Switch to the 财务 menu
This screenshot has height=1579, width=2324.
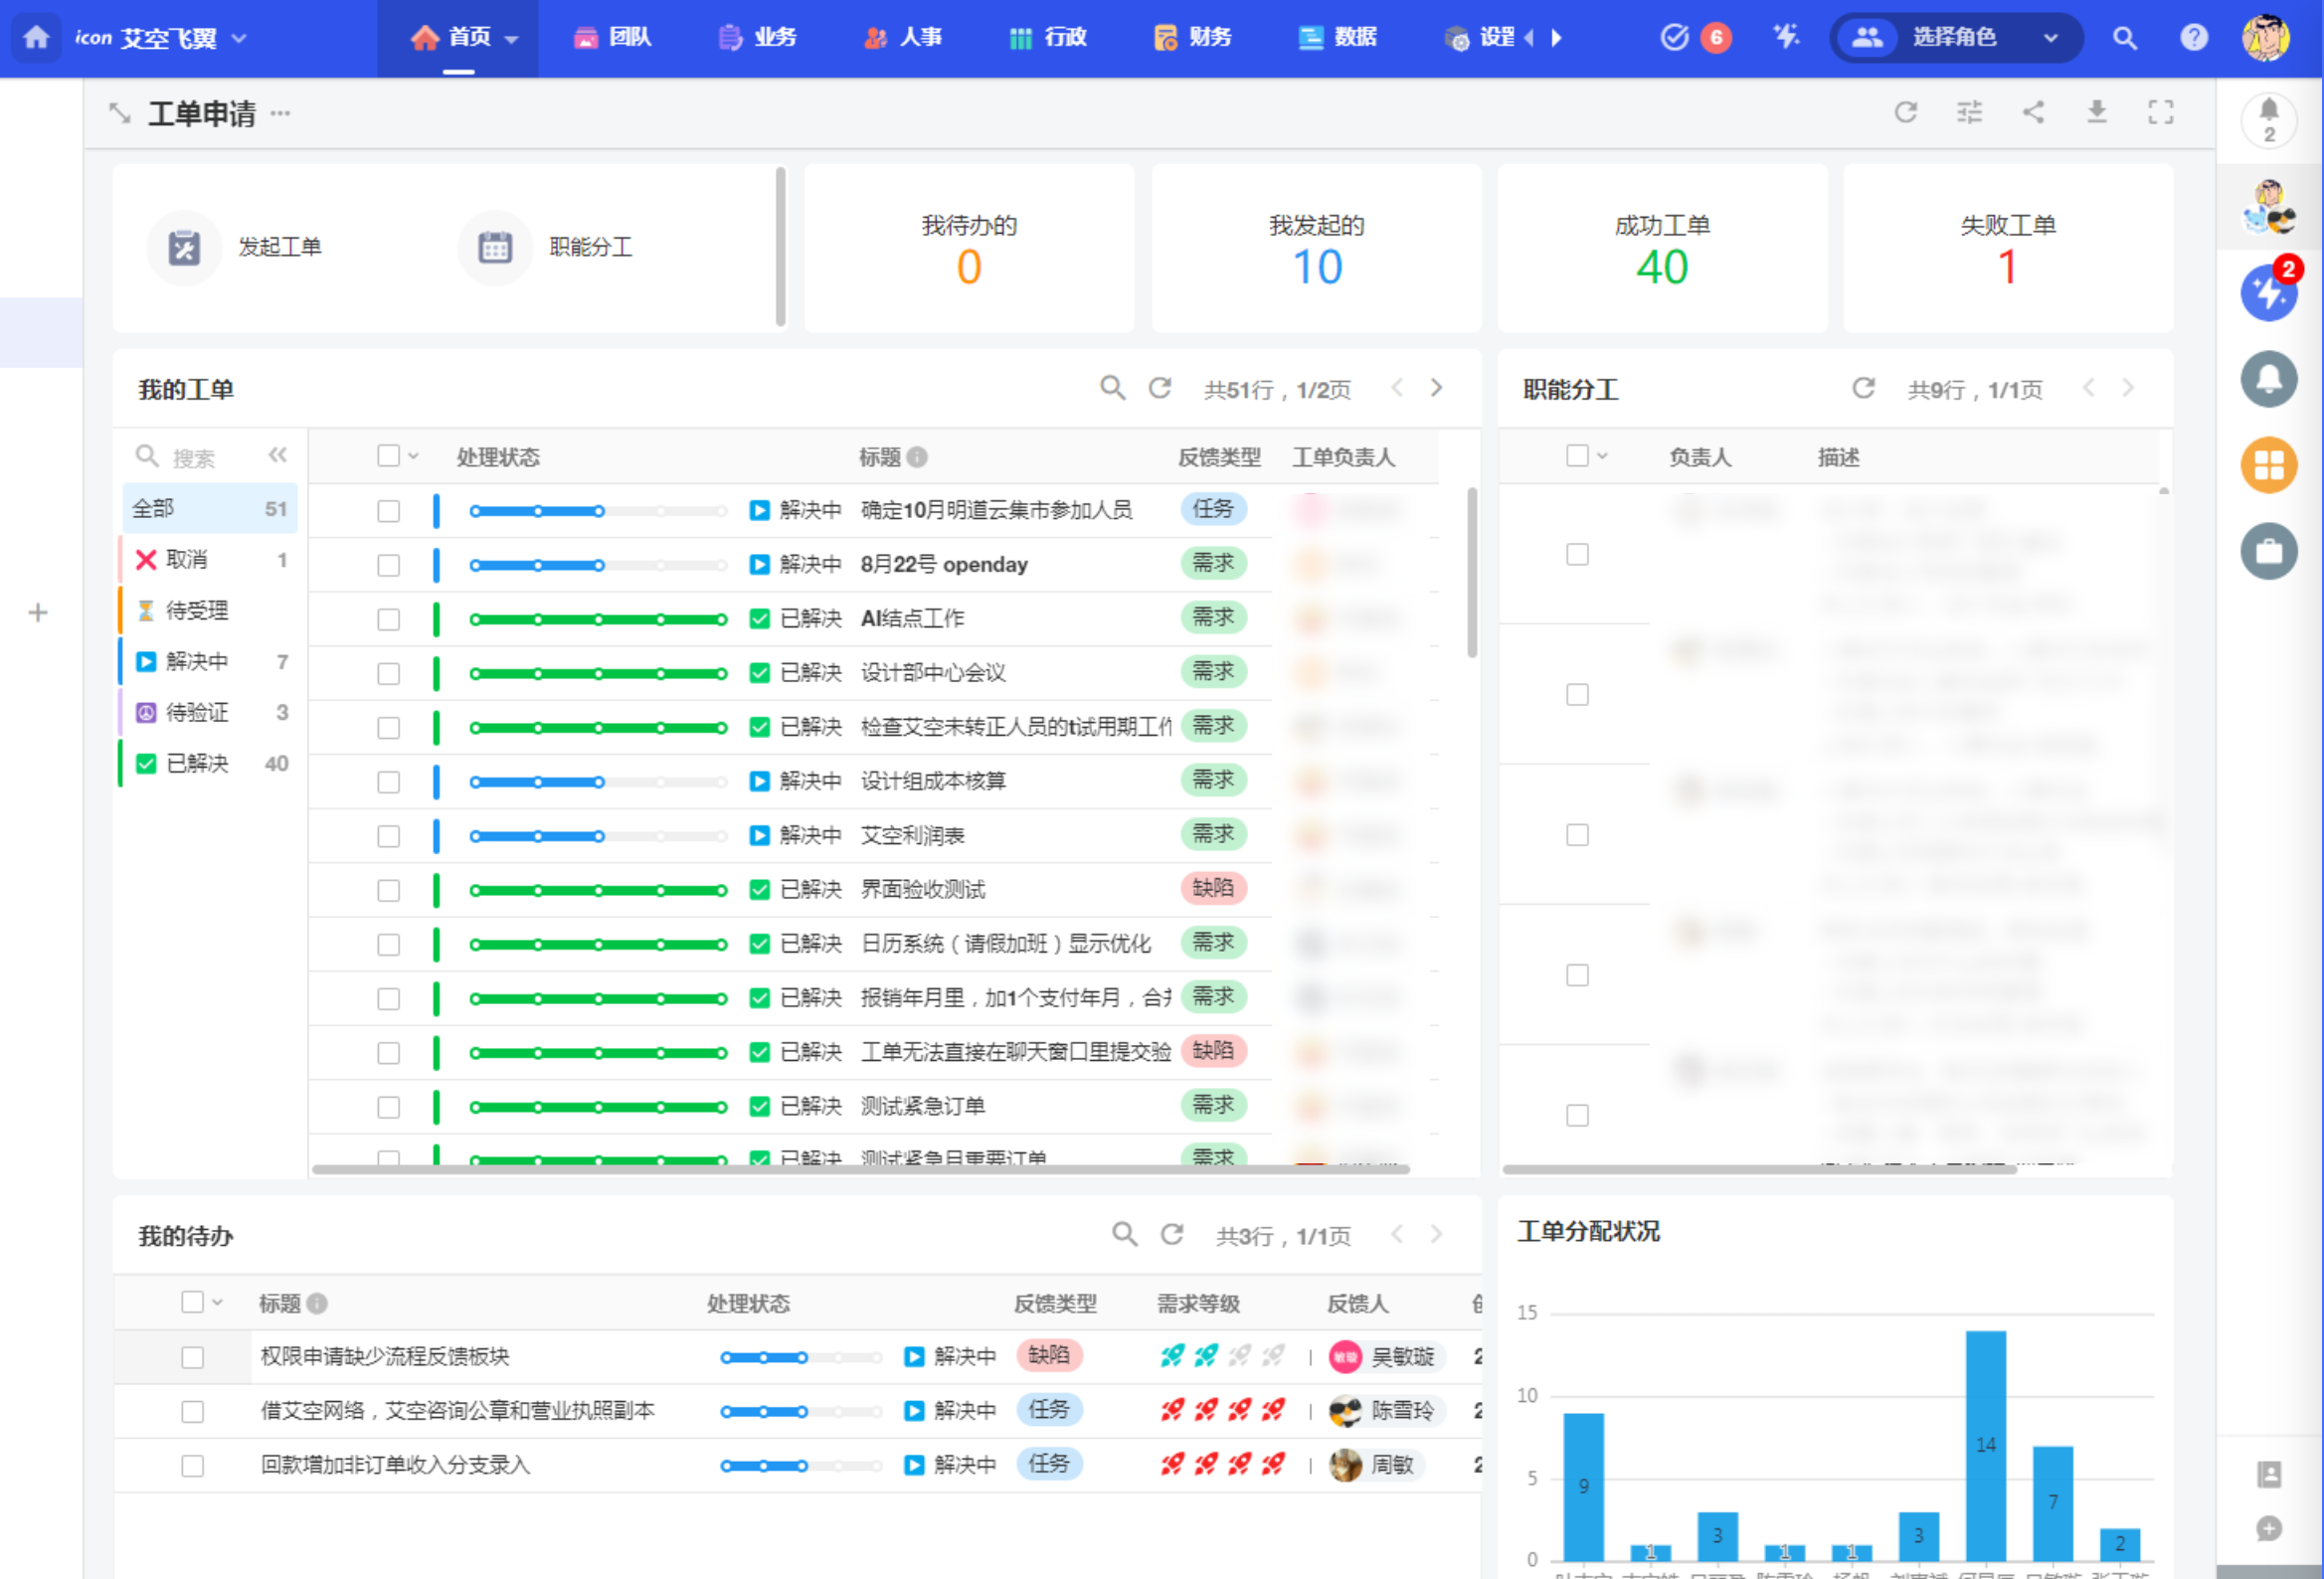(x=1192, y=38)
